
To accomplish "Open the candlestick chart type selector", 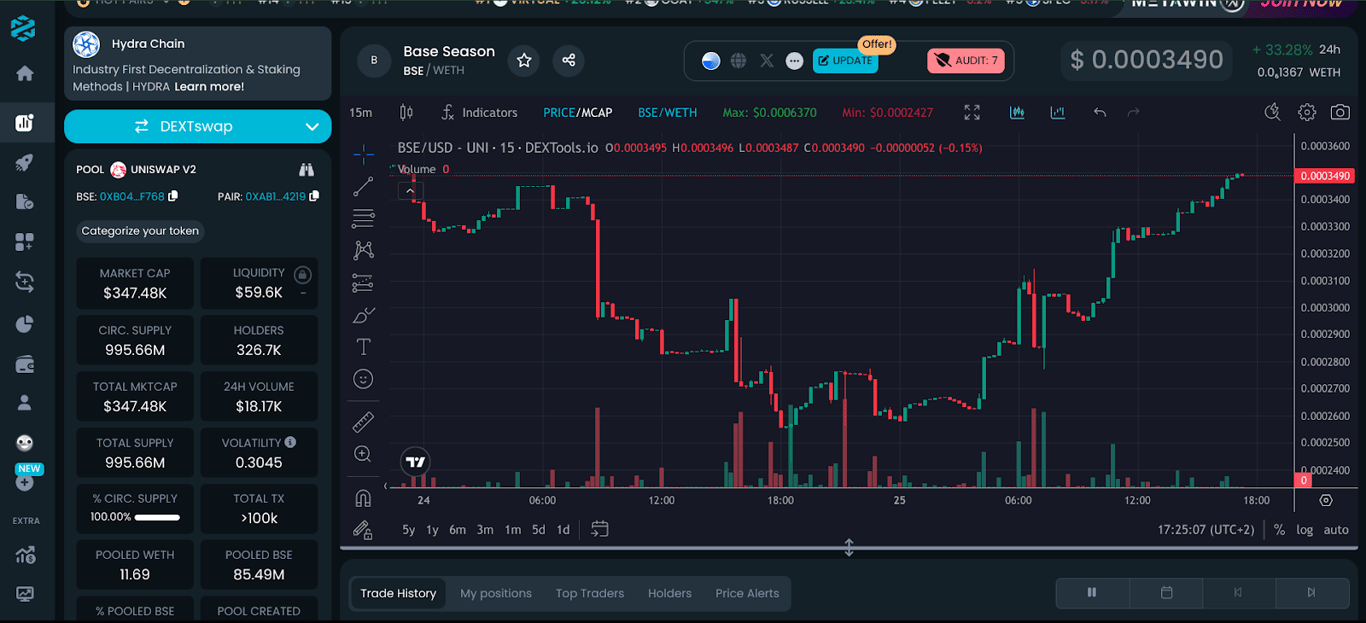I will pos(406,112).
